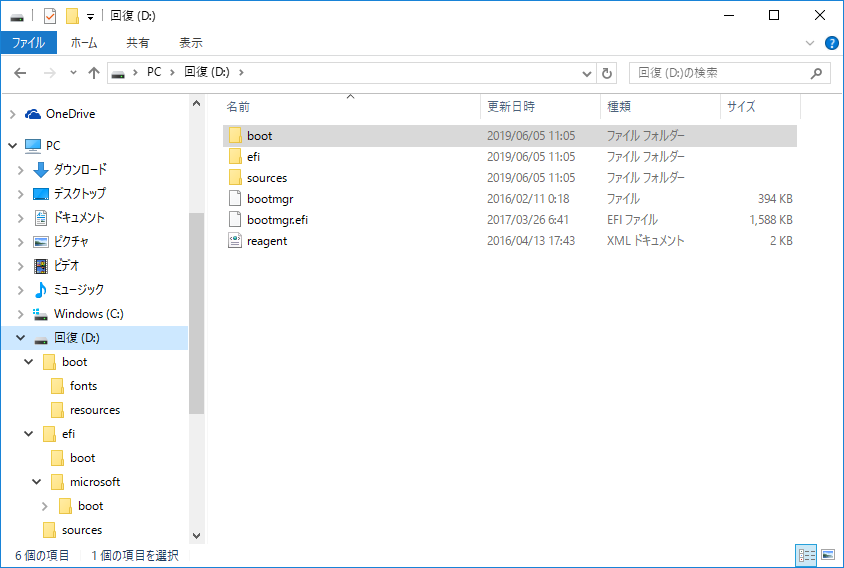Click 394 KB size of bootmgr
This screenshot has height=568, width=844.
[x=775, y=199]
